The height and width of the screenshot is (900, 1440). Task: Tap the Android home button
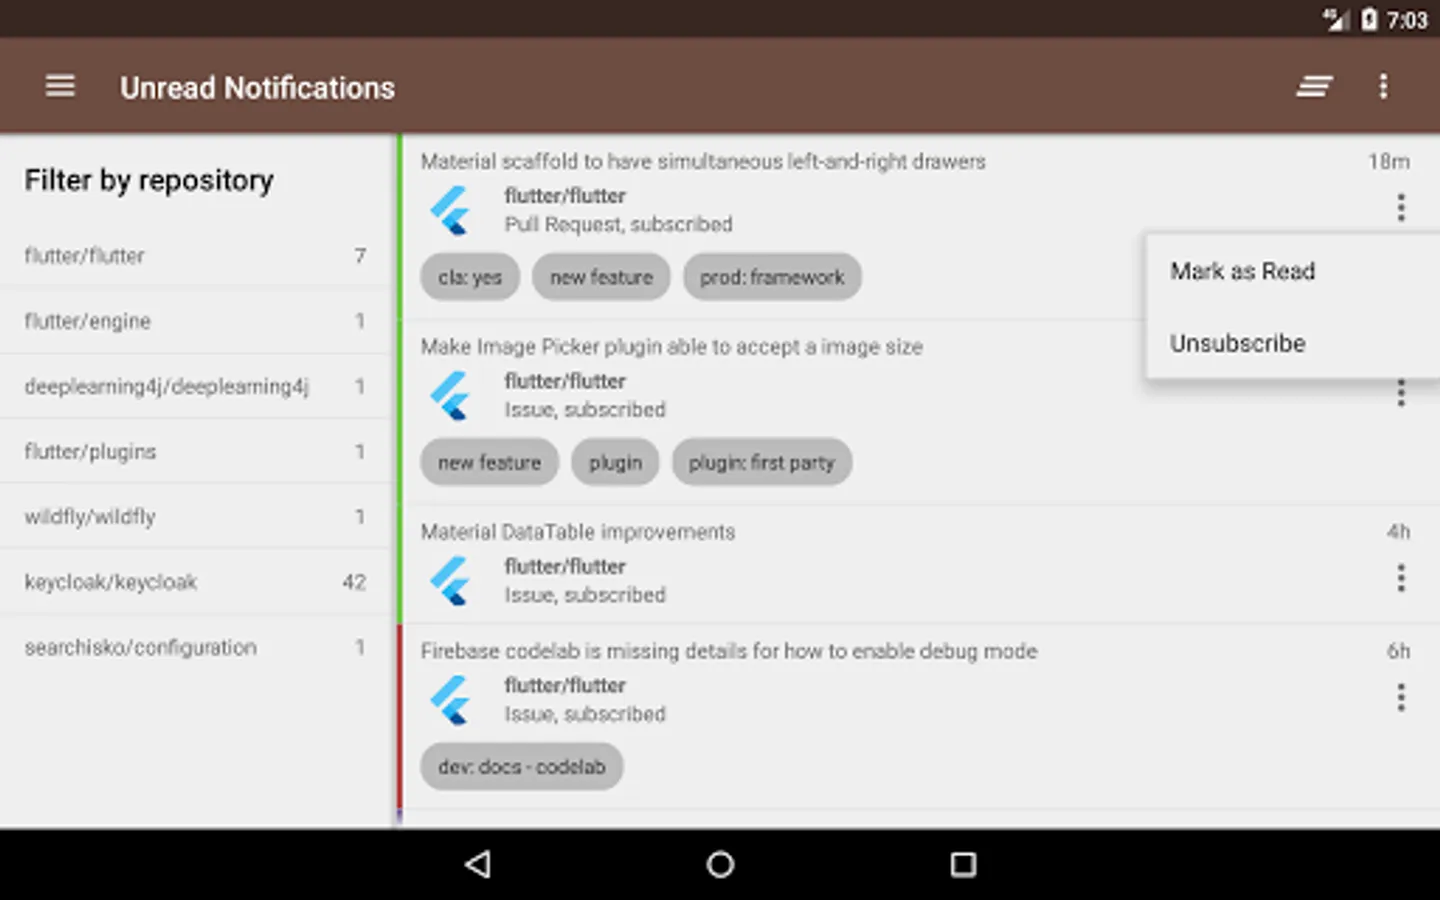720,864
